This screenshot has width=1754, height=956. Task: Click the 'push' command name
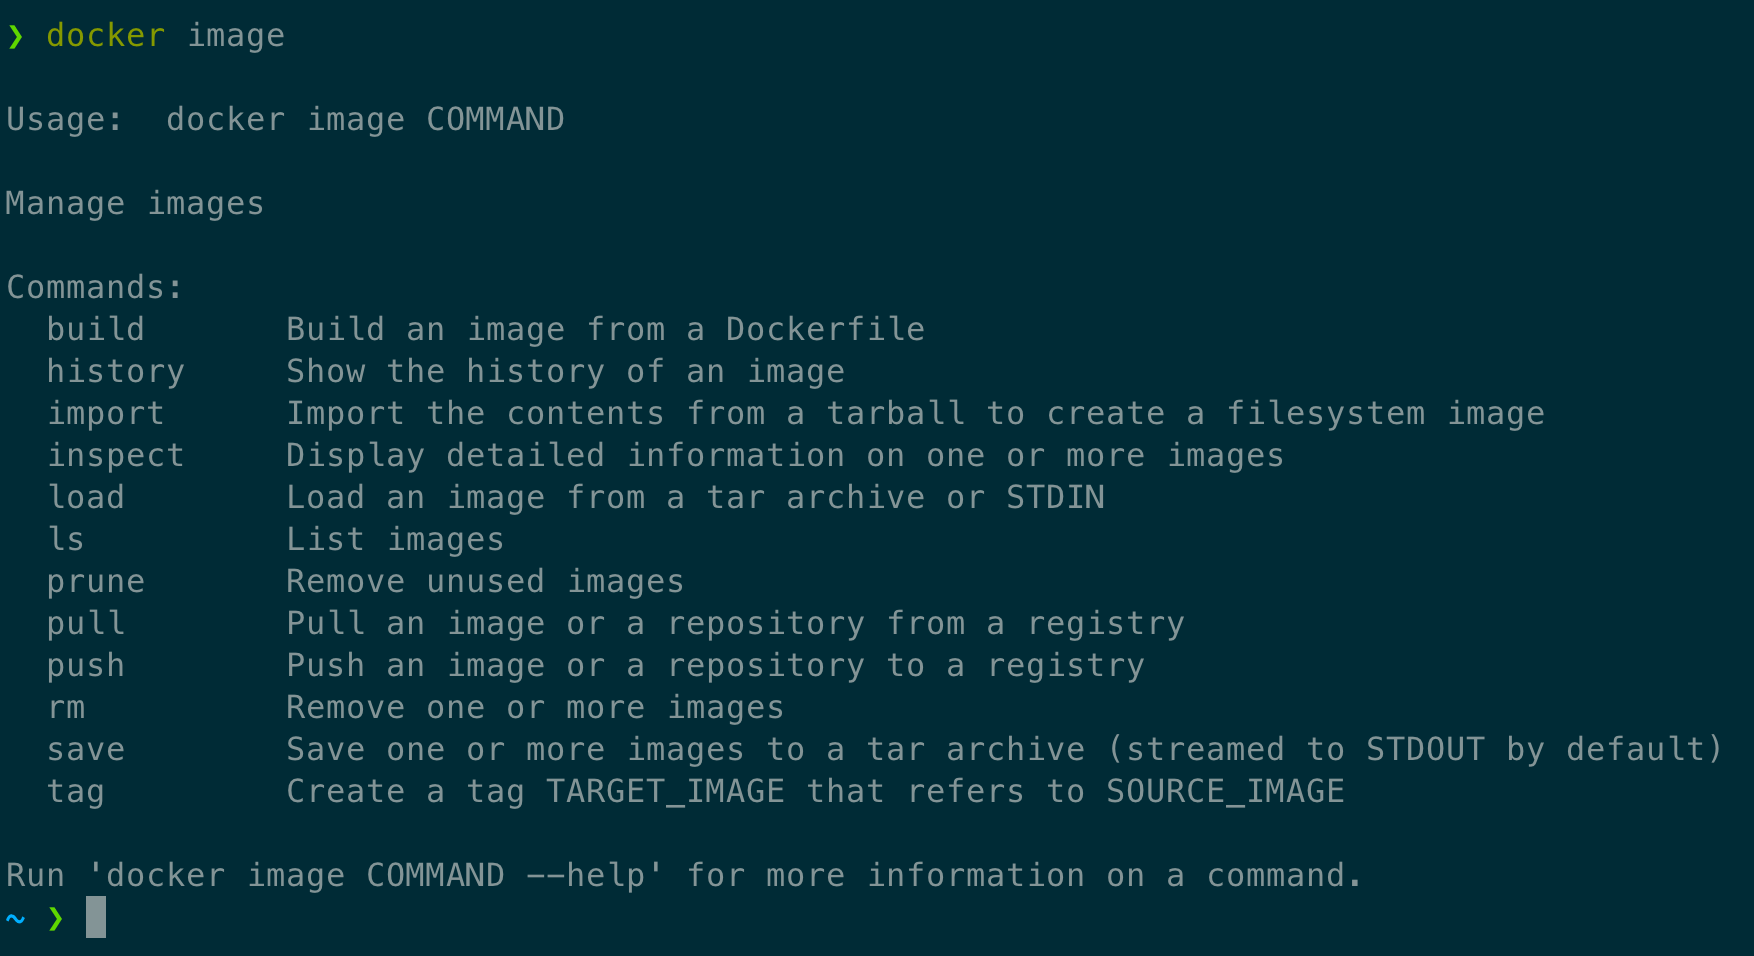coord(86,666)
